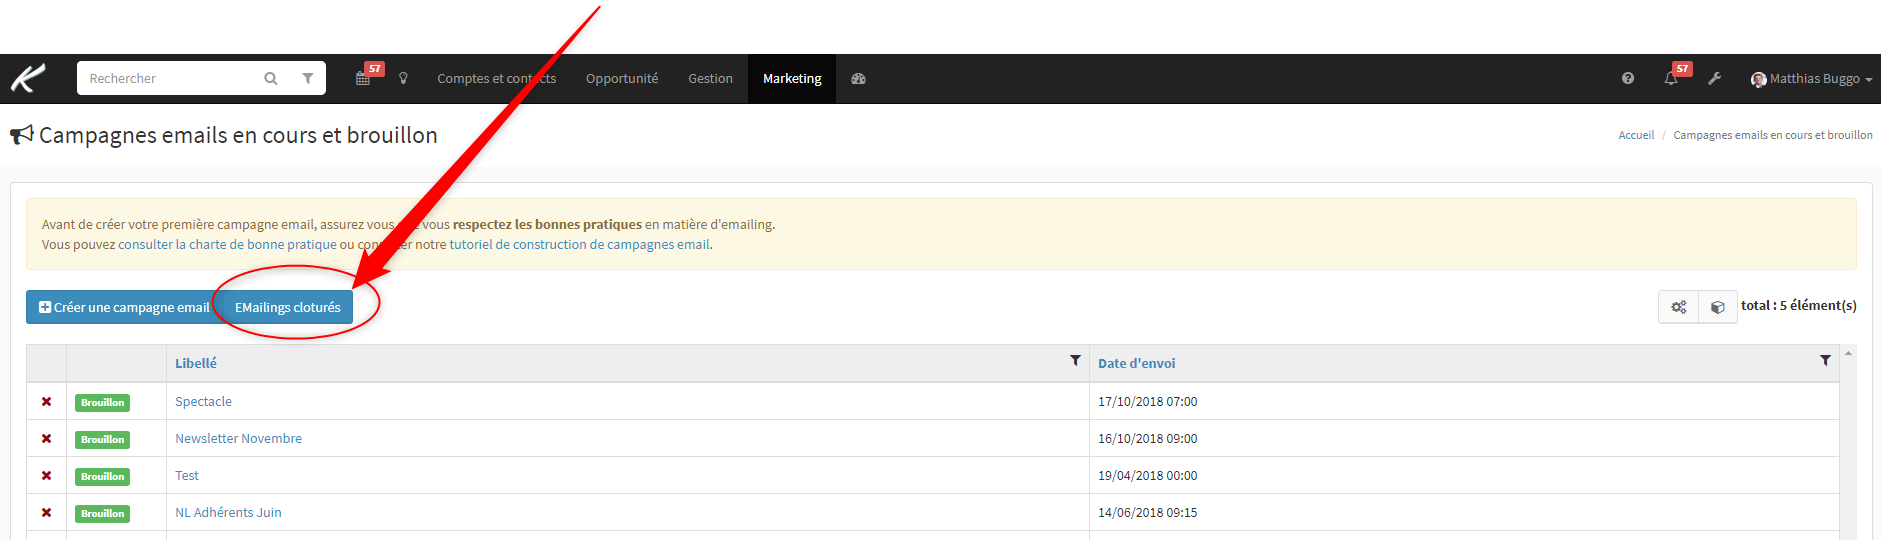Click Brouillon badge on Test row
Viewport: 1881px width, 540px height.
[102, 476]
